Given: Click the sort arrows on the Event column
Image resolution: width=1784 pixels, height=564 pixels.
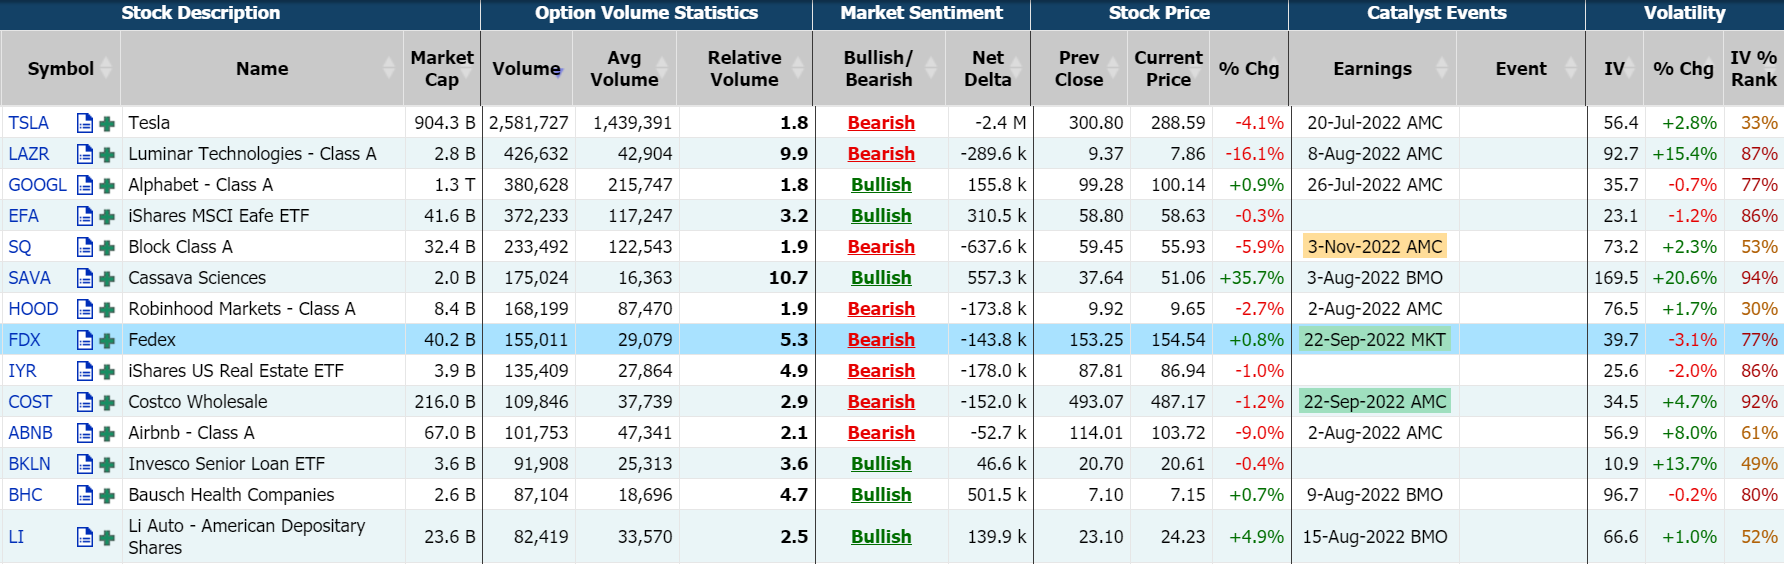Looking at the screenshot, I should click(1571, 68).
